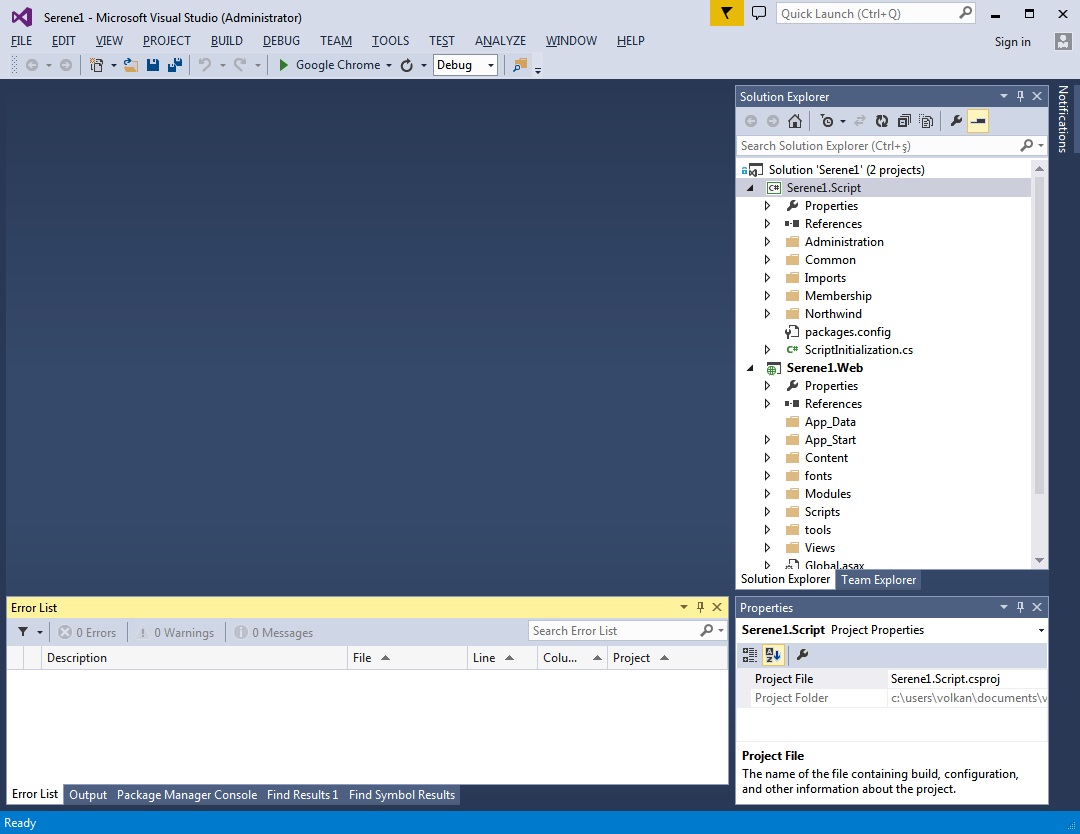Switch to Find Symbol Results tab
This screenshot has width=1080, height=834.
[x=402, y=795]
